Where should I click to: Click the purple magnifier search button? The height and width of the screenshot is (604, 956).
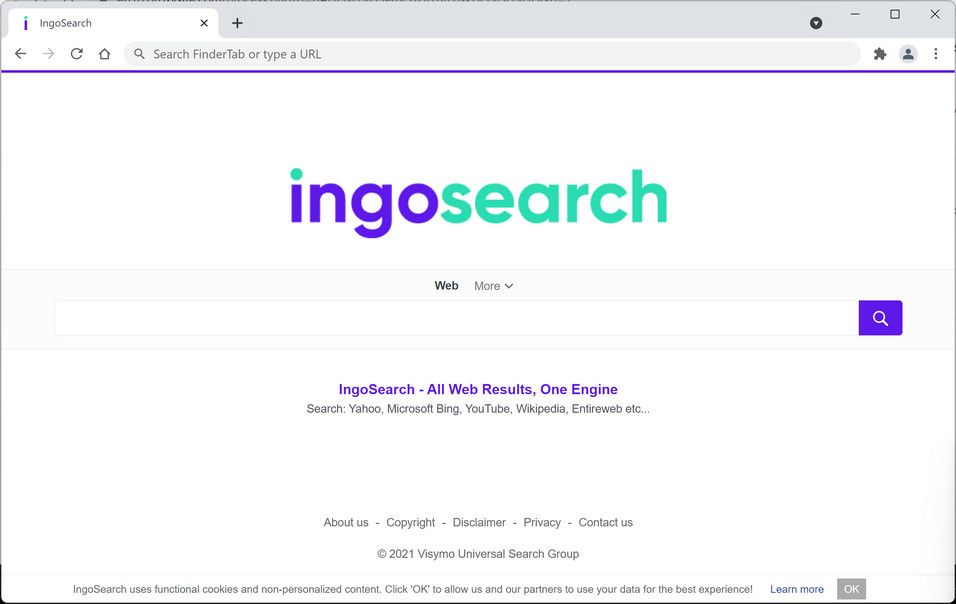coord(880,318)
